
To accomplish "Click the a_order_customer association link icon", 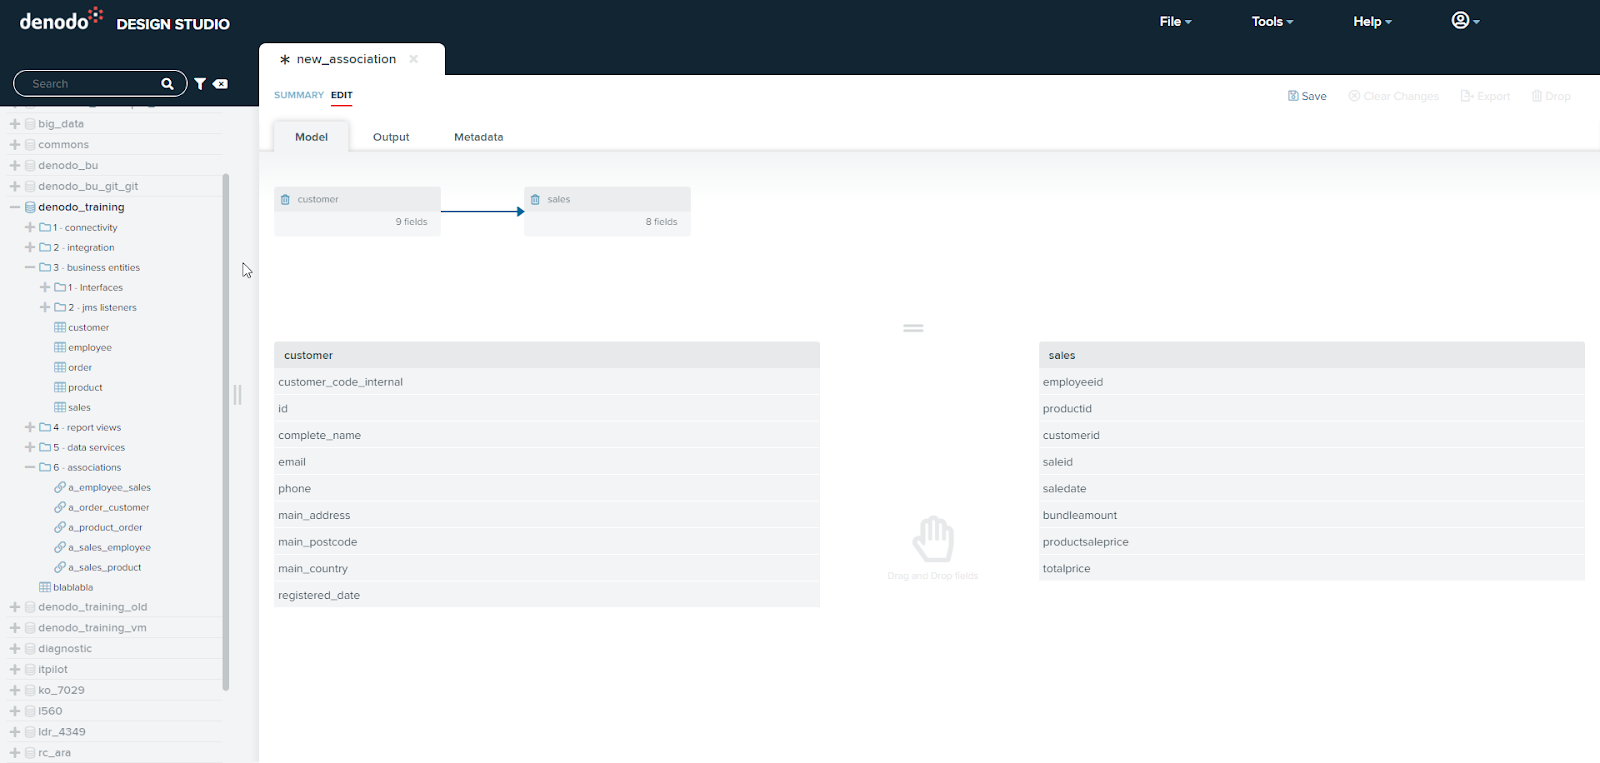I will click(x=60, y=507).
